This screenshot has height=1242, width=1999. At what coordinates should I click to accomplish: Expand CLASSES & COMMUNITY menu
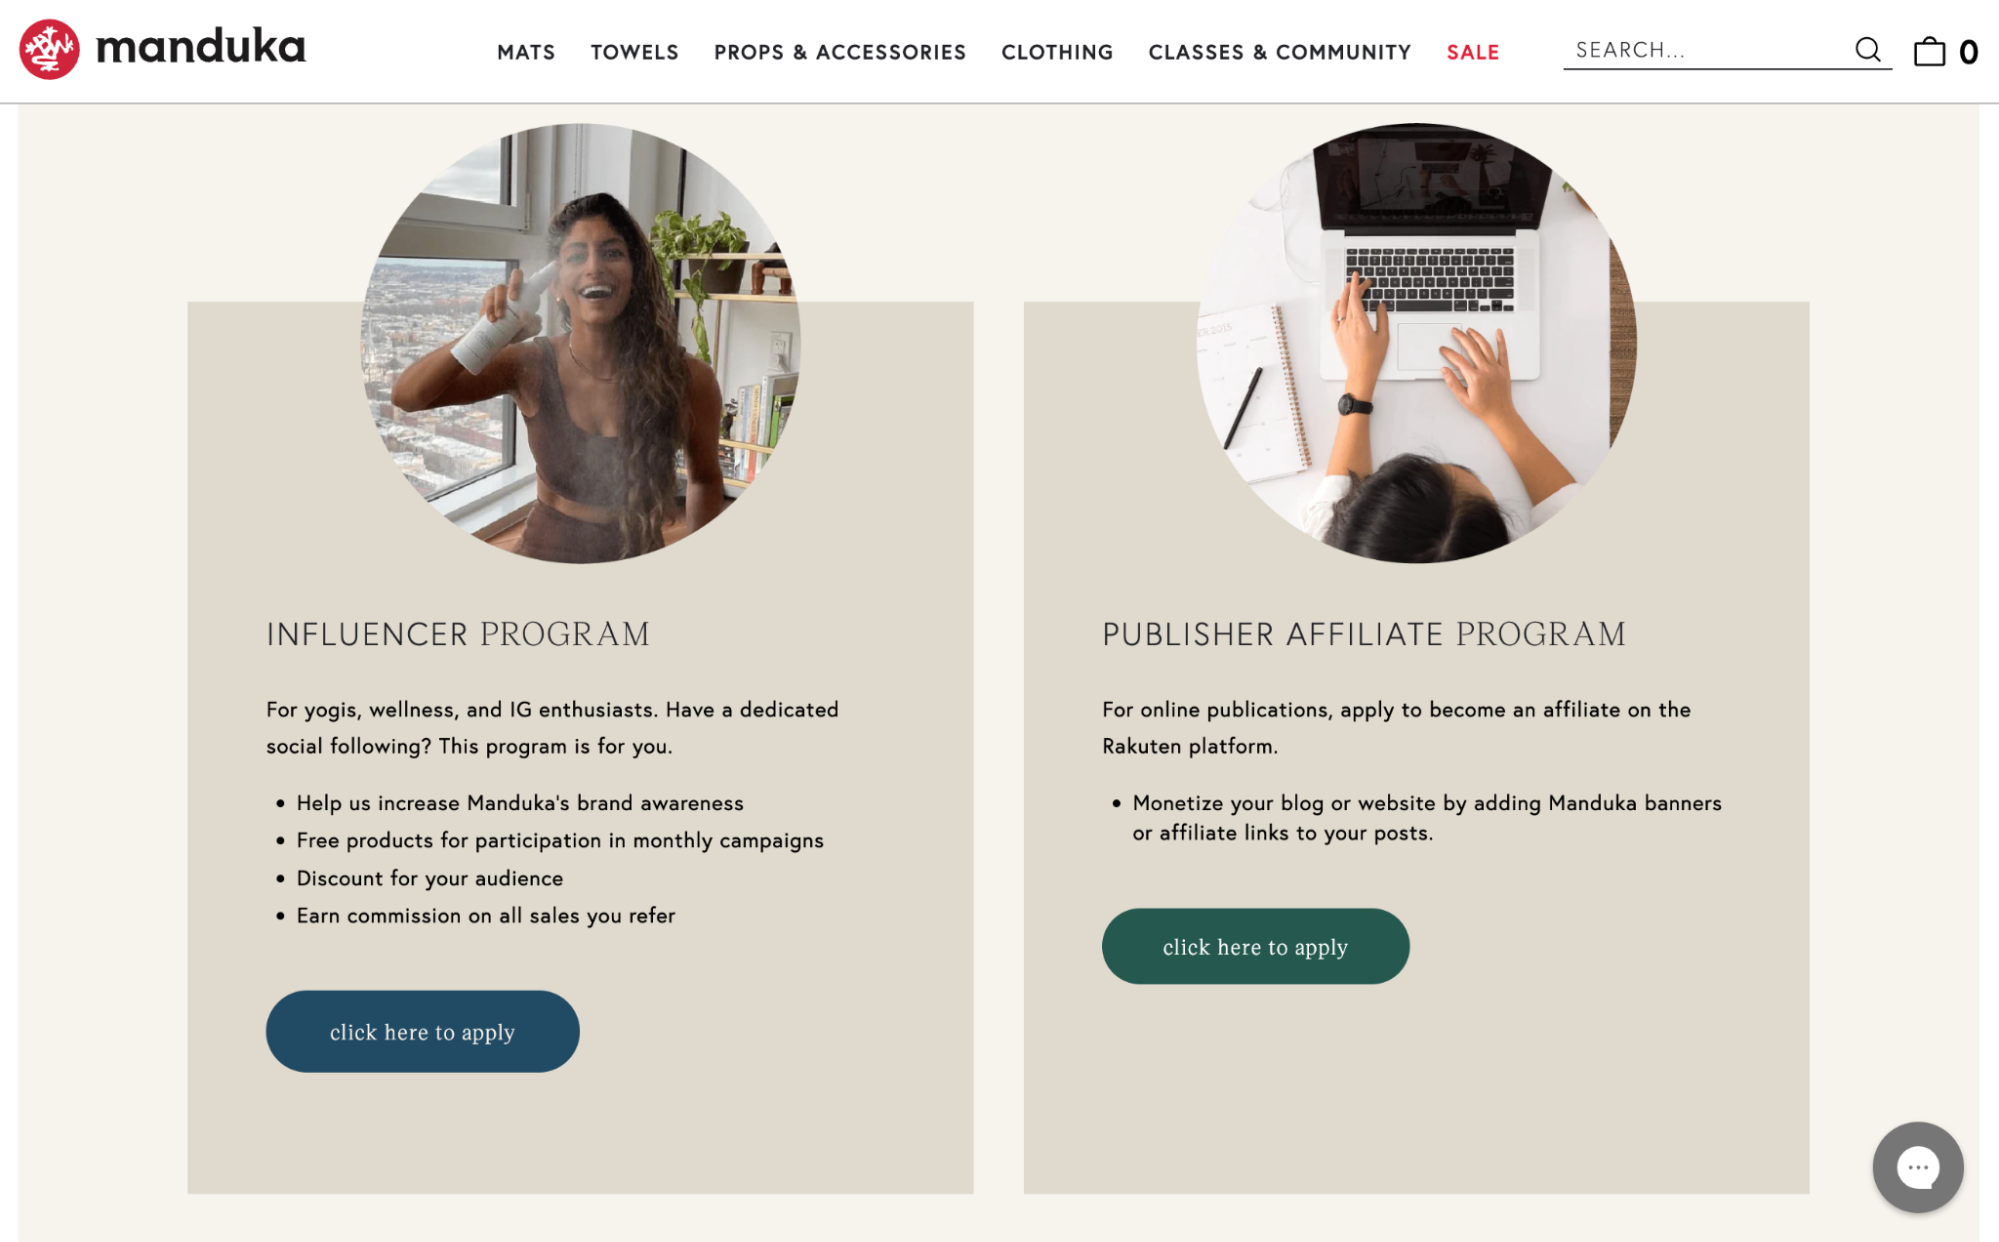click(x=1278, y=52)
